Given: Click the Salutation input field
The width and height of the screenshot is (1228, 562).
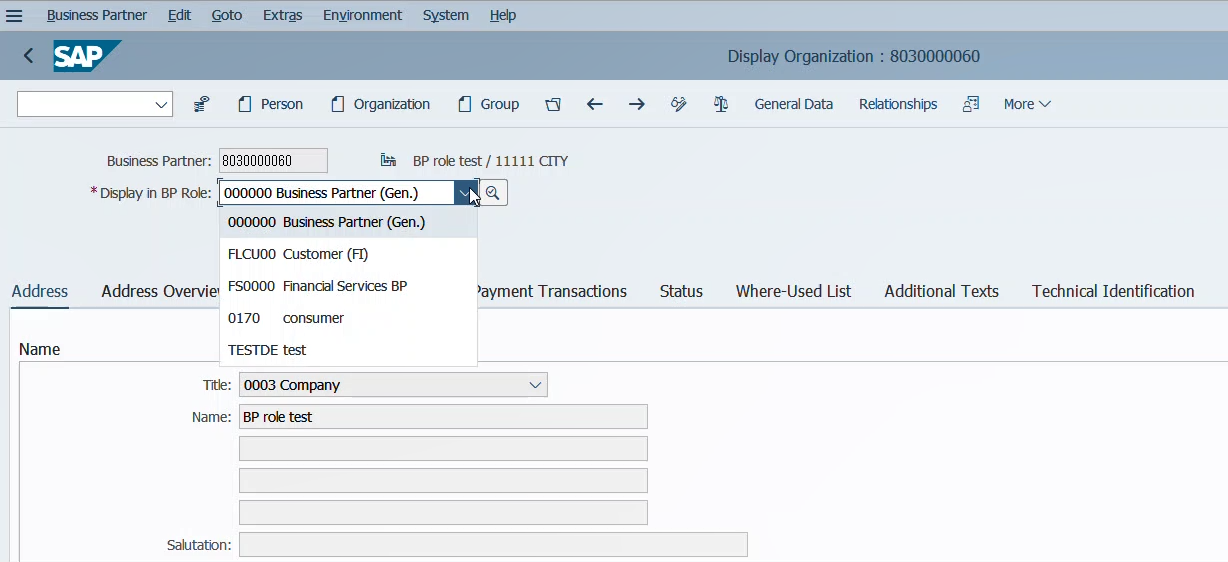Looking at the screenshot, I should pyautogui.click(x=493, y=545).
